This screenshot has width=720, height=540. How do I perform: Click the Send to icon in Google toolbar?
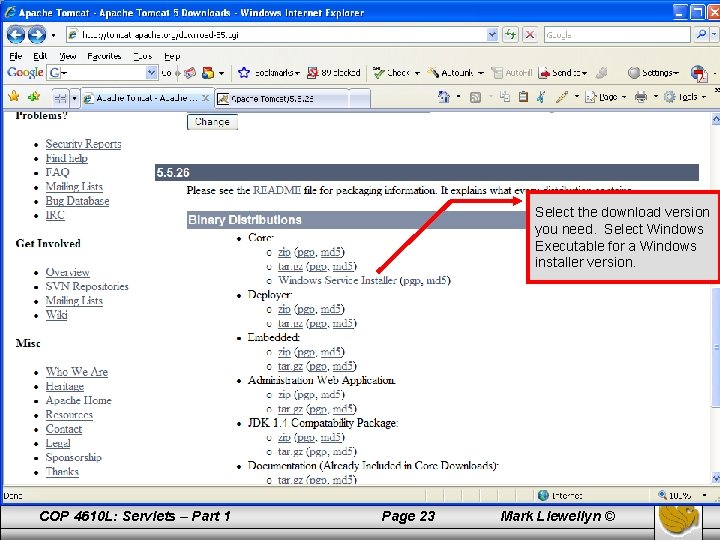(544, 73)
